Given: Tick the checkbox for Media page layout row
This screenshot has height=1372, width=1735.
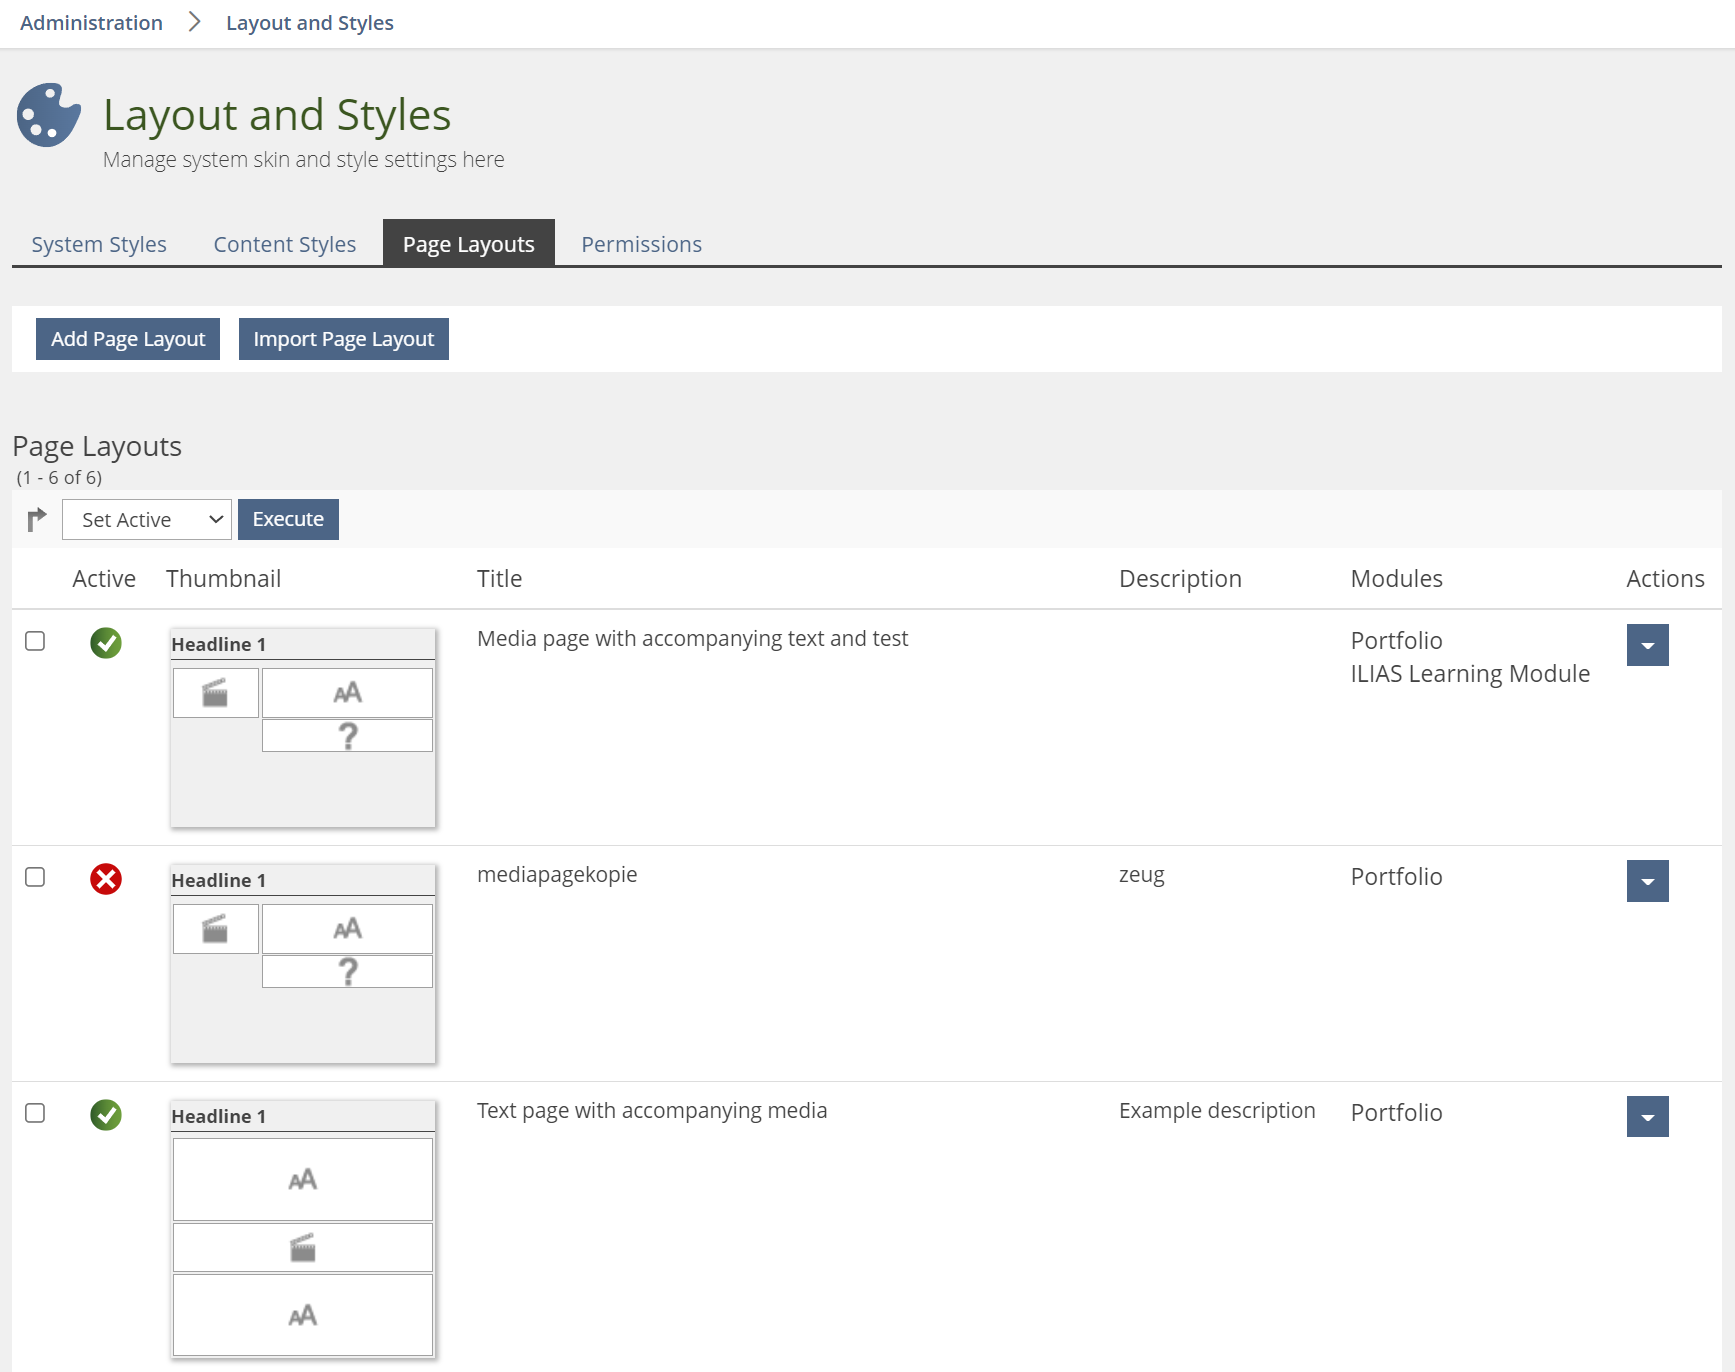Looking at the screenshot, I should pos(35,641).
